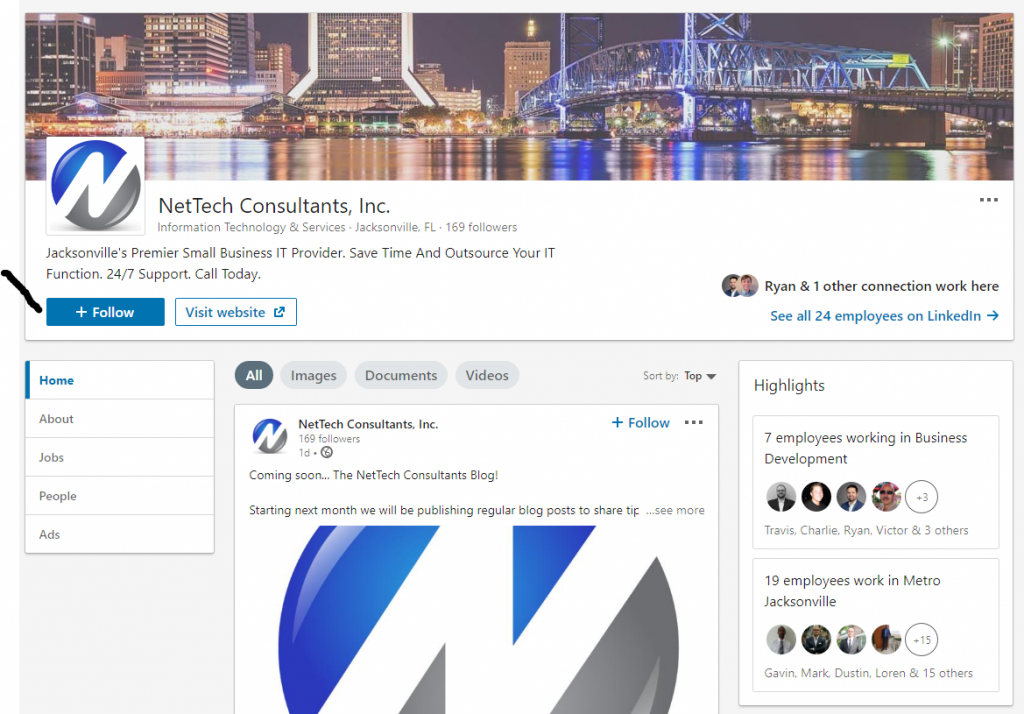Click the NetTech logo avatar in post
The image size is (1024, 714).
[269, 435]
